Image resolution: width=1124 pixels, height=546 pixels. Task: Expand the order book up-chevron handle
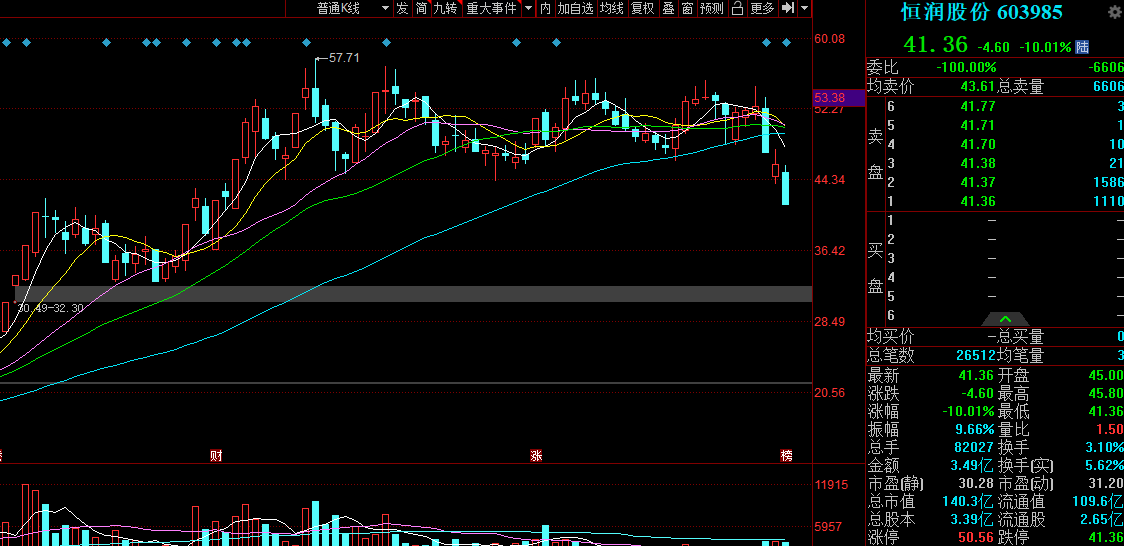(x=1005, y=319)
